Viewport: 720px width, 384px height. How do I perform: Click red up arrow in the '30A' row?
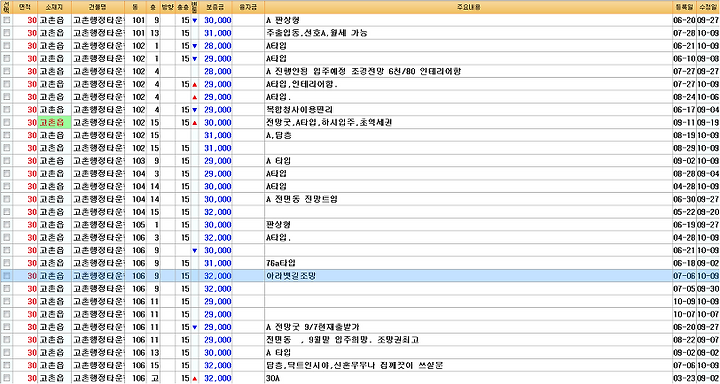coord(194,378)
